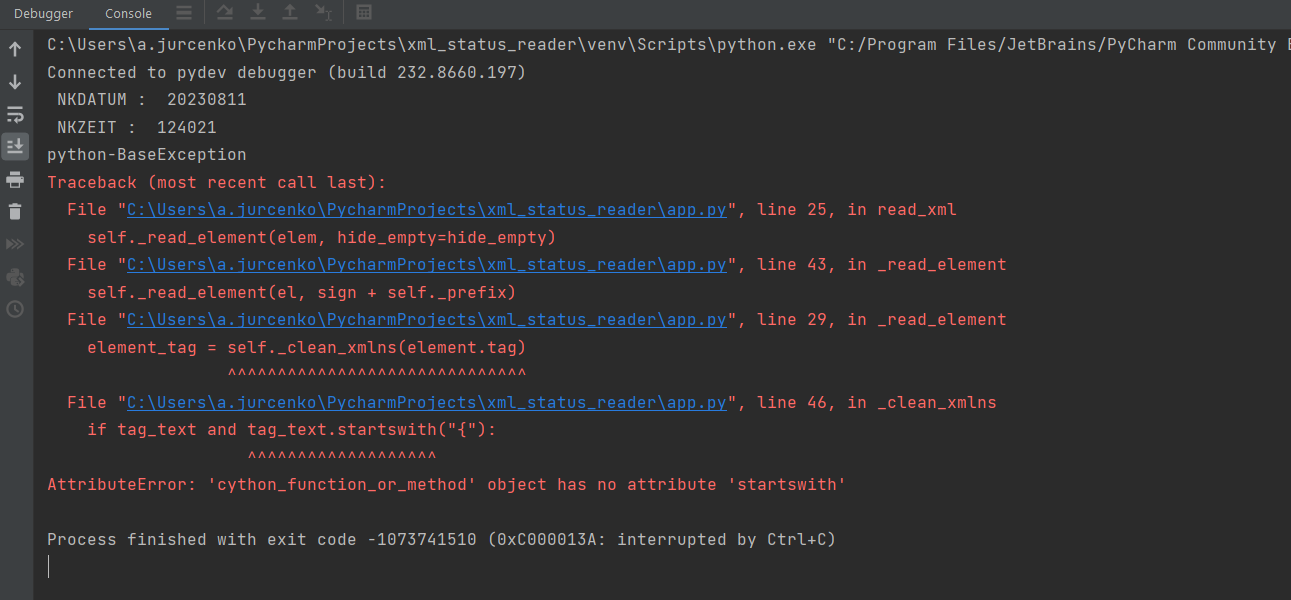Click the layout lines icon beside Console
1291x600 pixels.
(184, 13)
